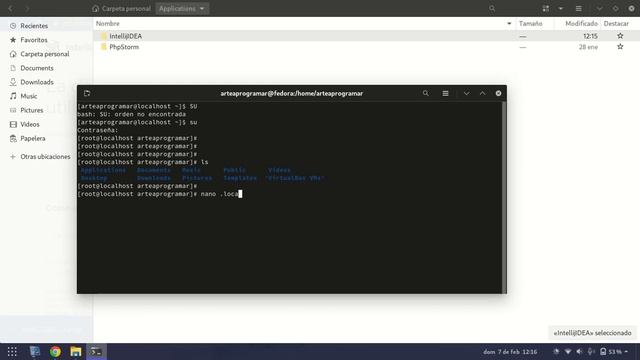The image size is (640, 360).
Task: Click the terminal scrollbar
Action: point(504,197)
